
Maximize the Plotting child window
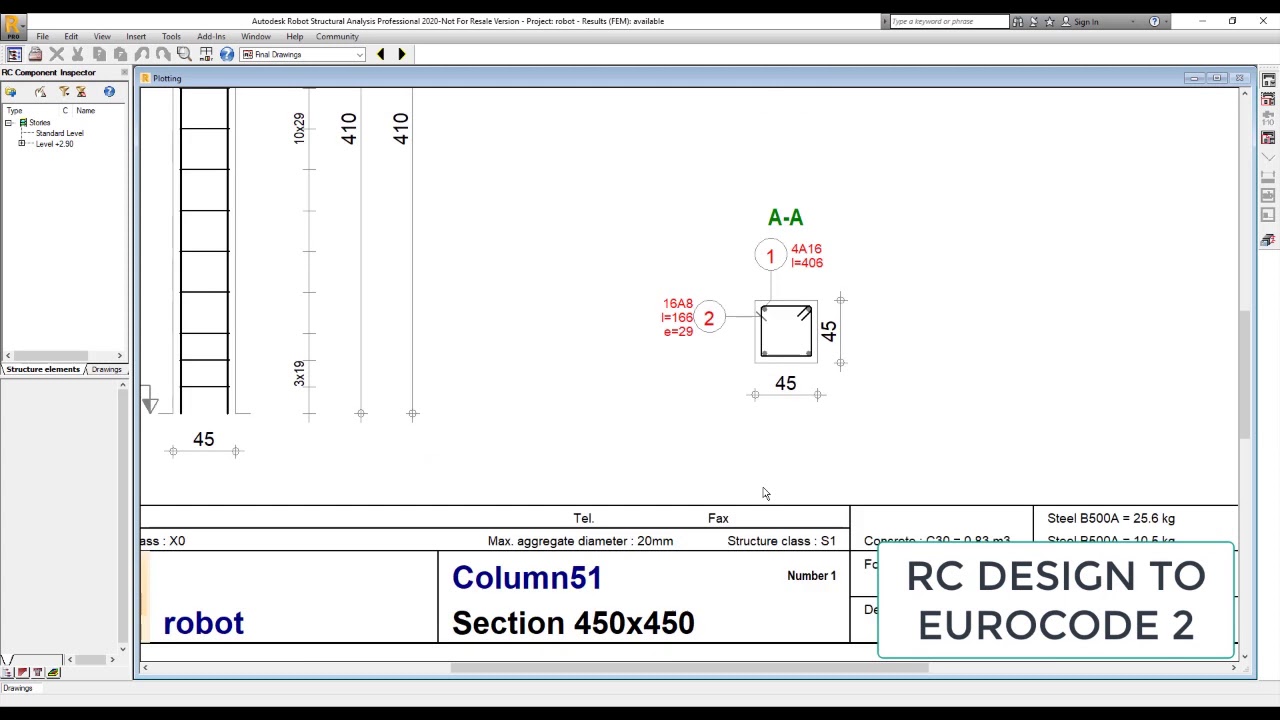pos(1217,78)
